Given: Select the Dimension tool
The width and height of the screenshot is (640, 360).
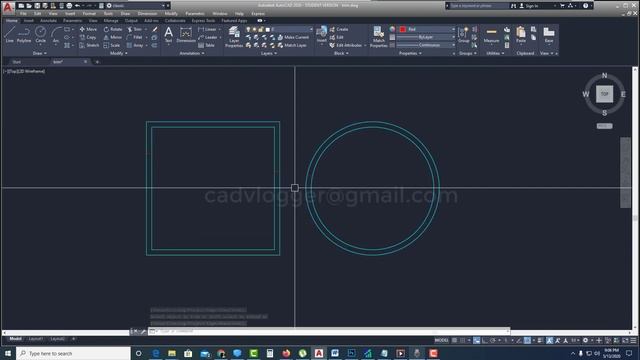Looking at the screenshot, I should coord(186,35).
